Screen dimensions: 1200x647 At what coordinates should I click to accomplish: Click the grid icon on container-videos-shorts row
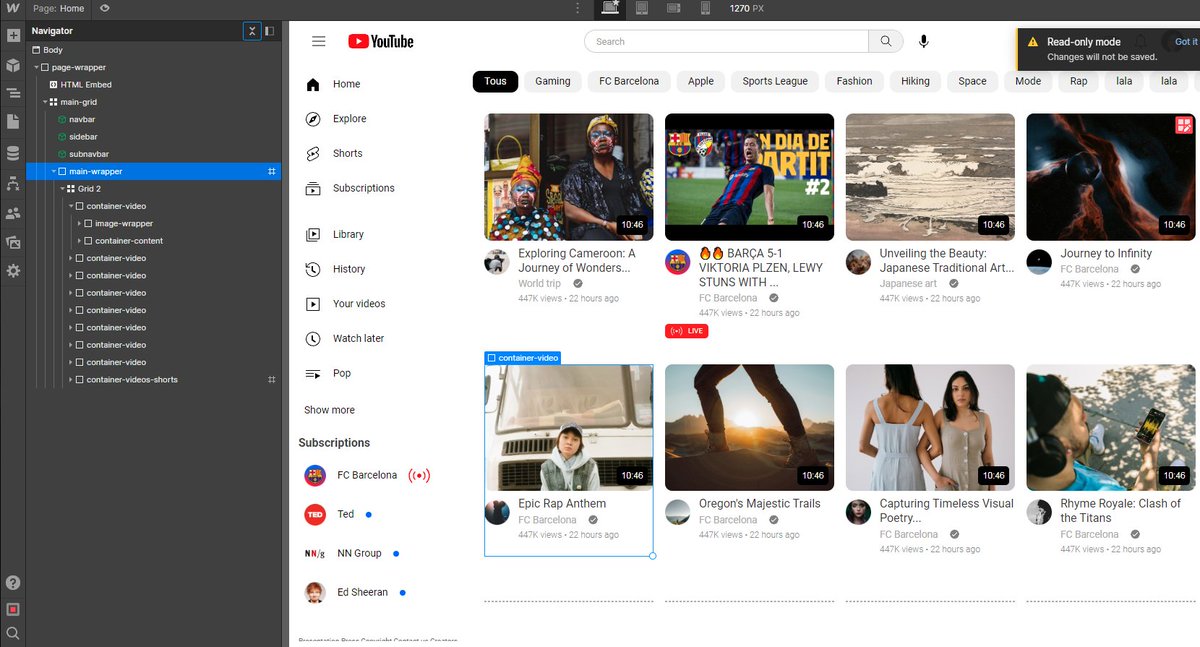pyautogui.click(x=271, y=379)
